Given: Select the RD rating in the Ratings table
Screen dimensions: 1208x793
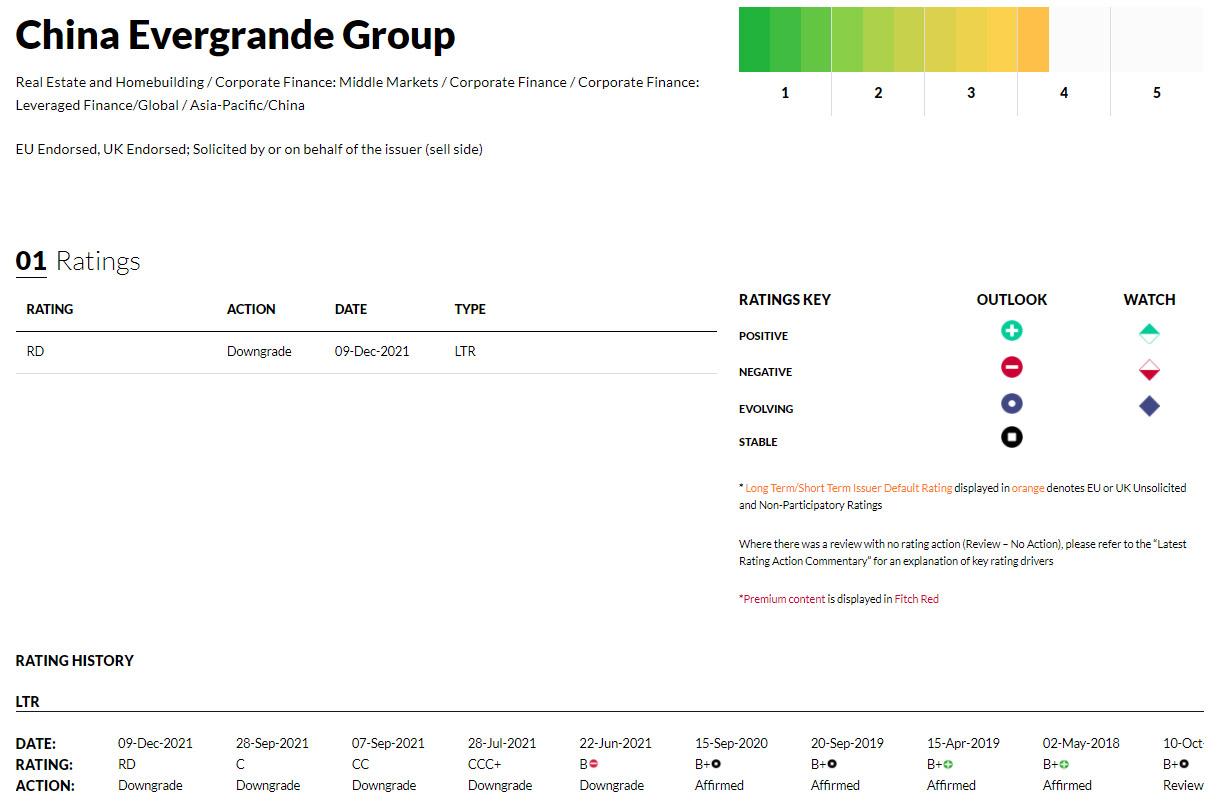Looking at the screenshot, I should [35, 351].
